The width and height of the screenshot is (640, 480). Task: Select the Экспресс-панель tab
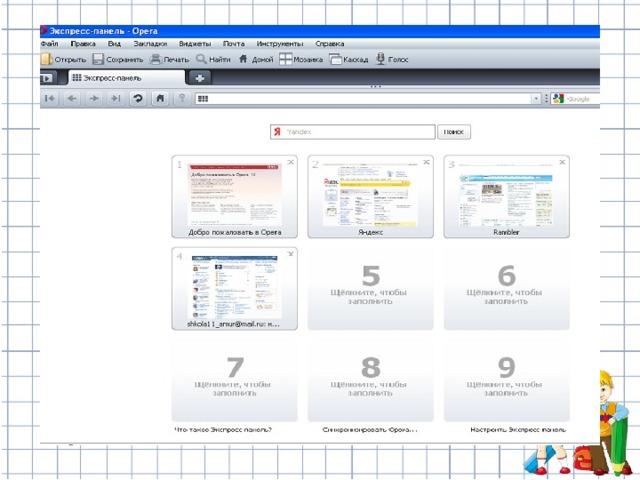(x=127, y=78)
